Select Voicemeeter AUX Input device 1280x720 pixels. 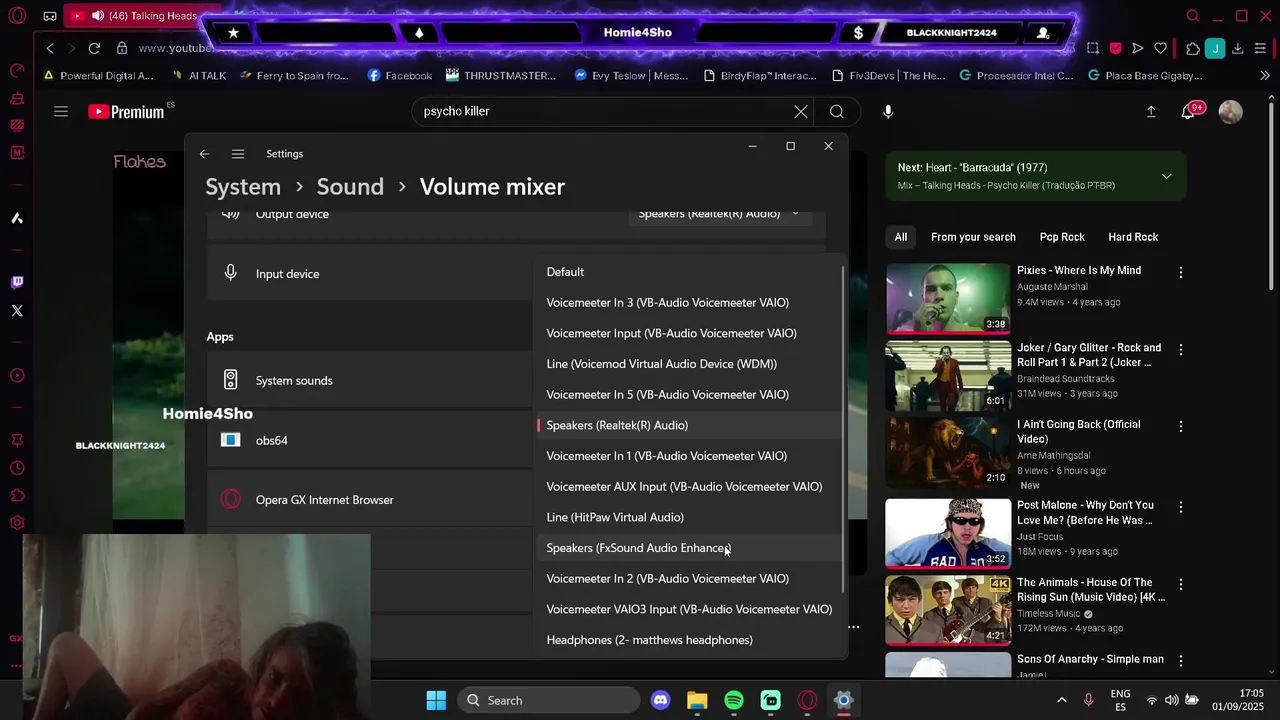pyautogui.click(x=688, y=487)
